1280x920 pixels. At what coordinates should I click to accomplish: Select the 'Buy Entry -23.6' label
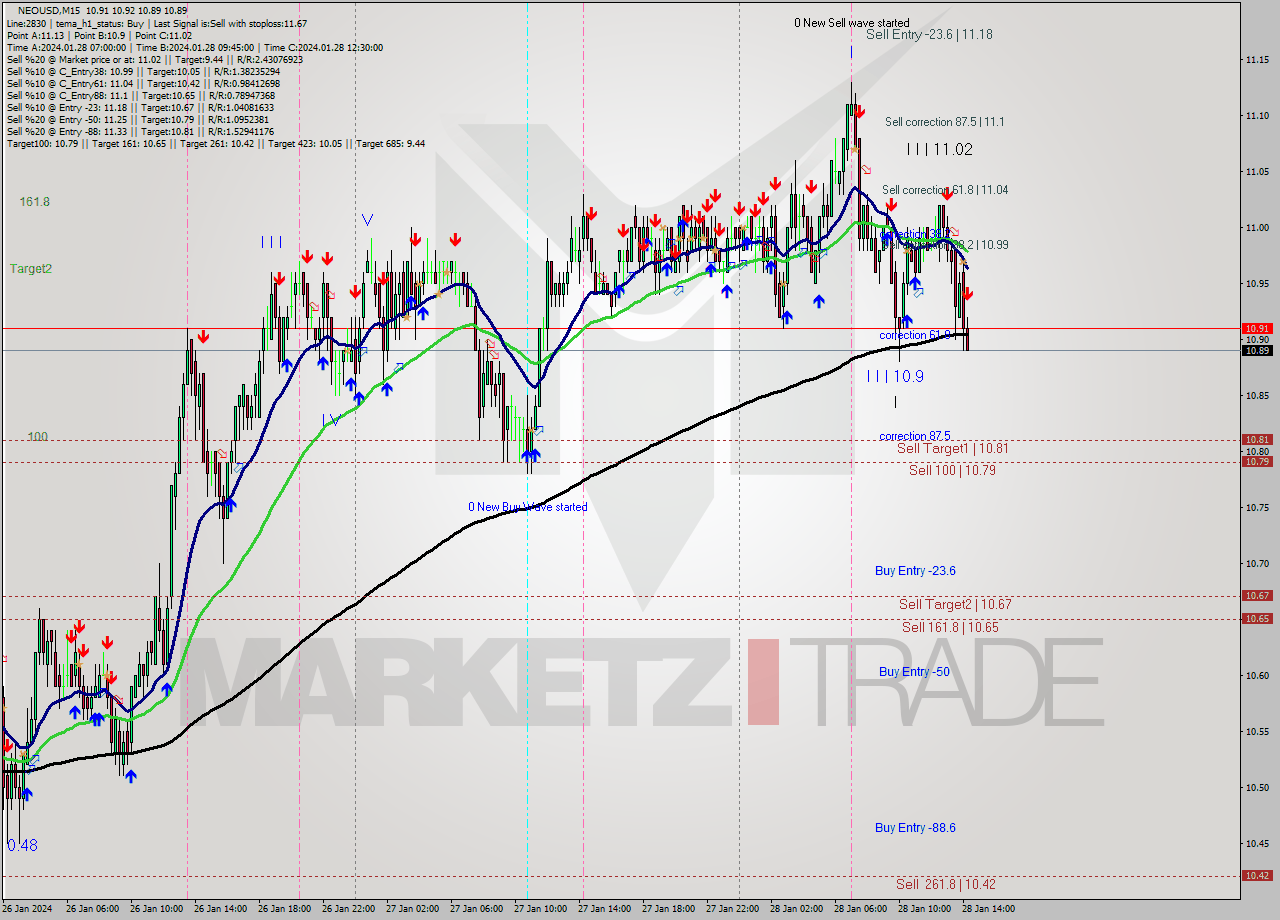(x=915, y=571)
